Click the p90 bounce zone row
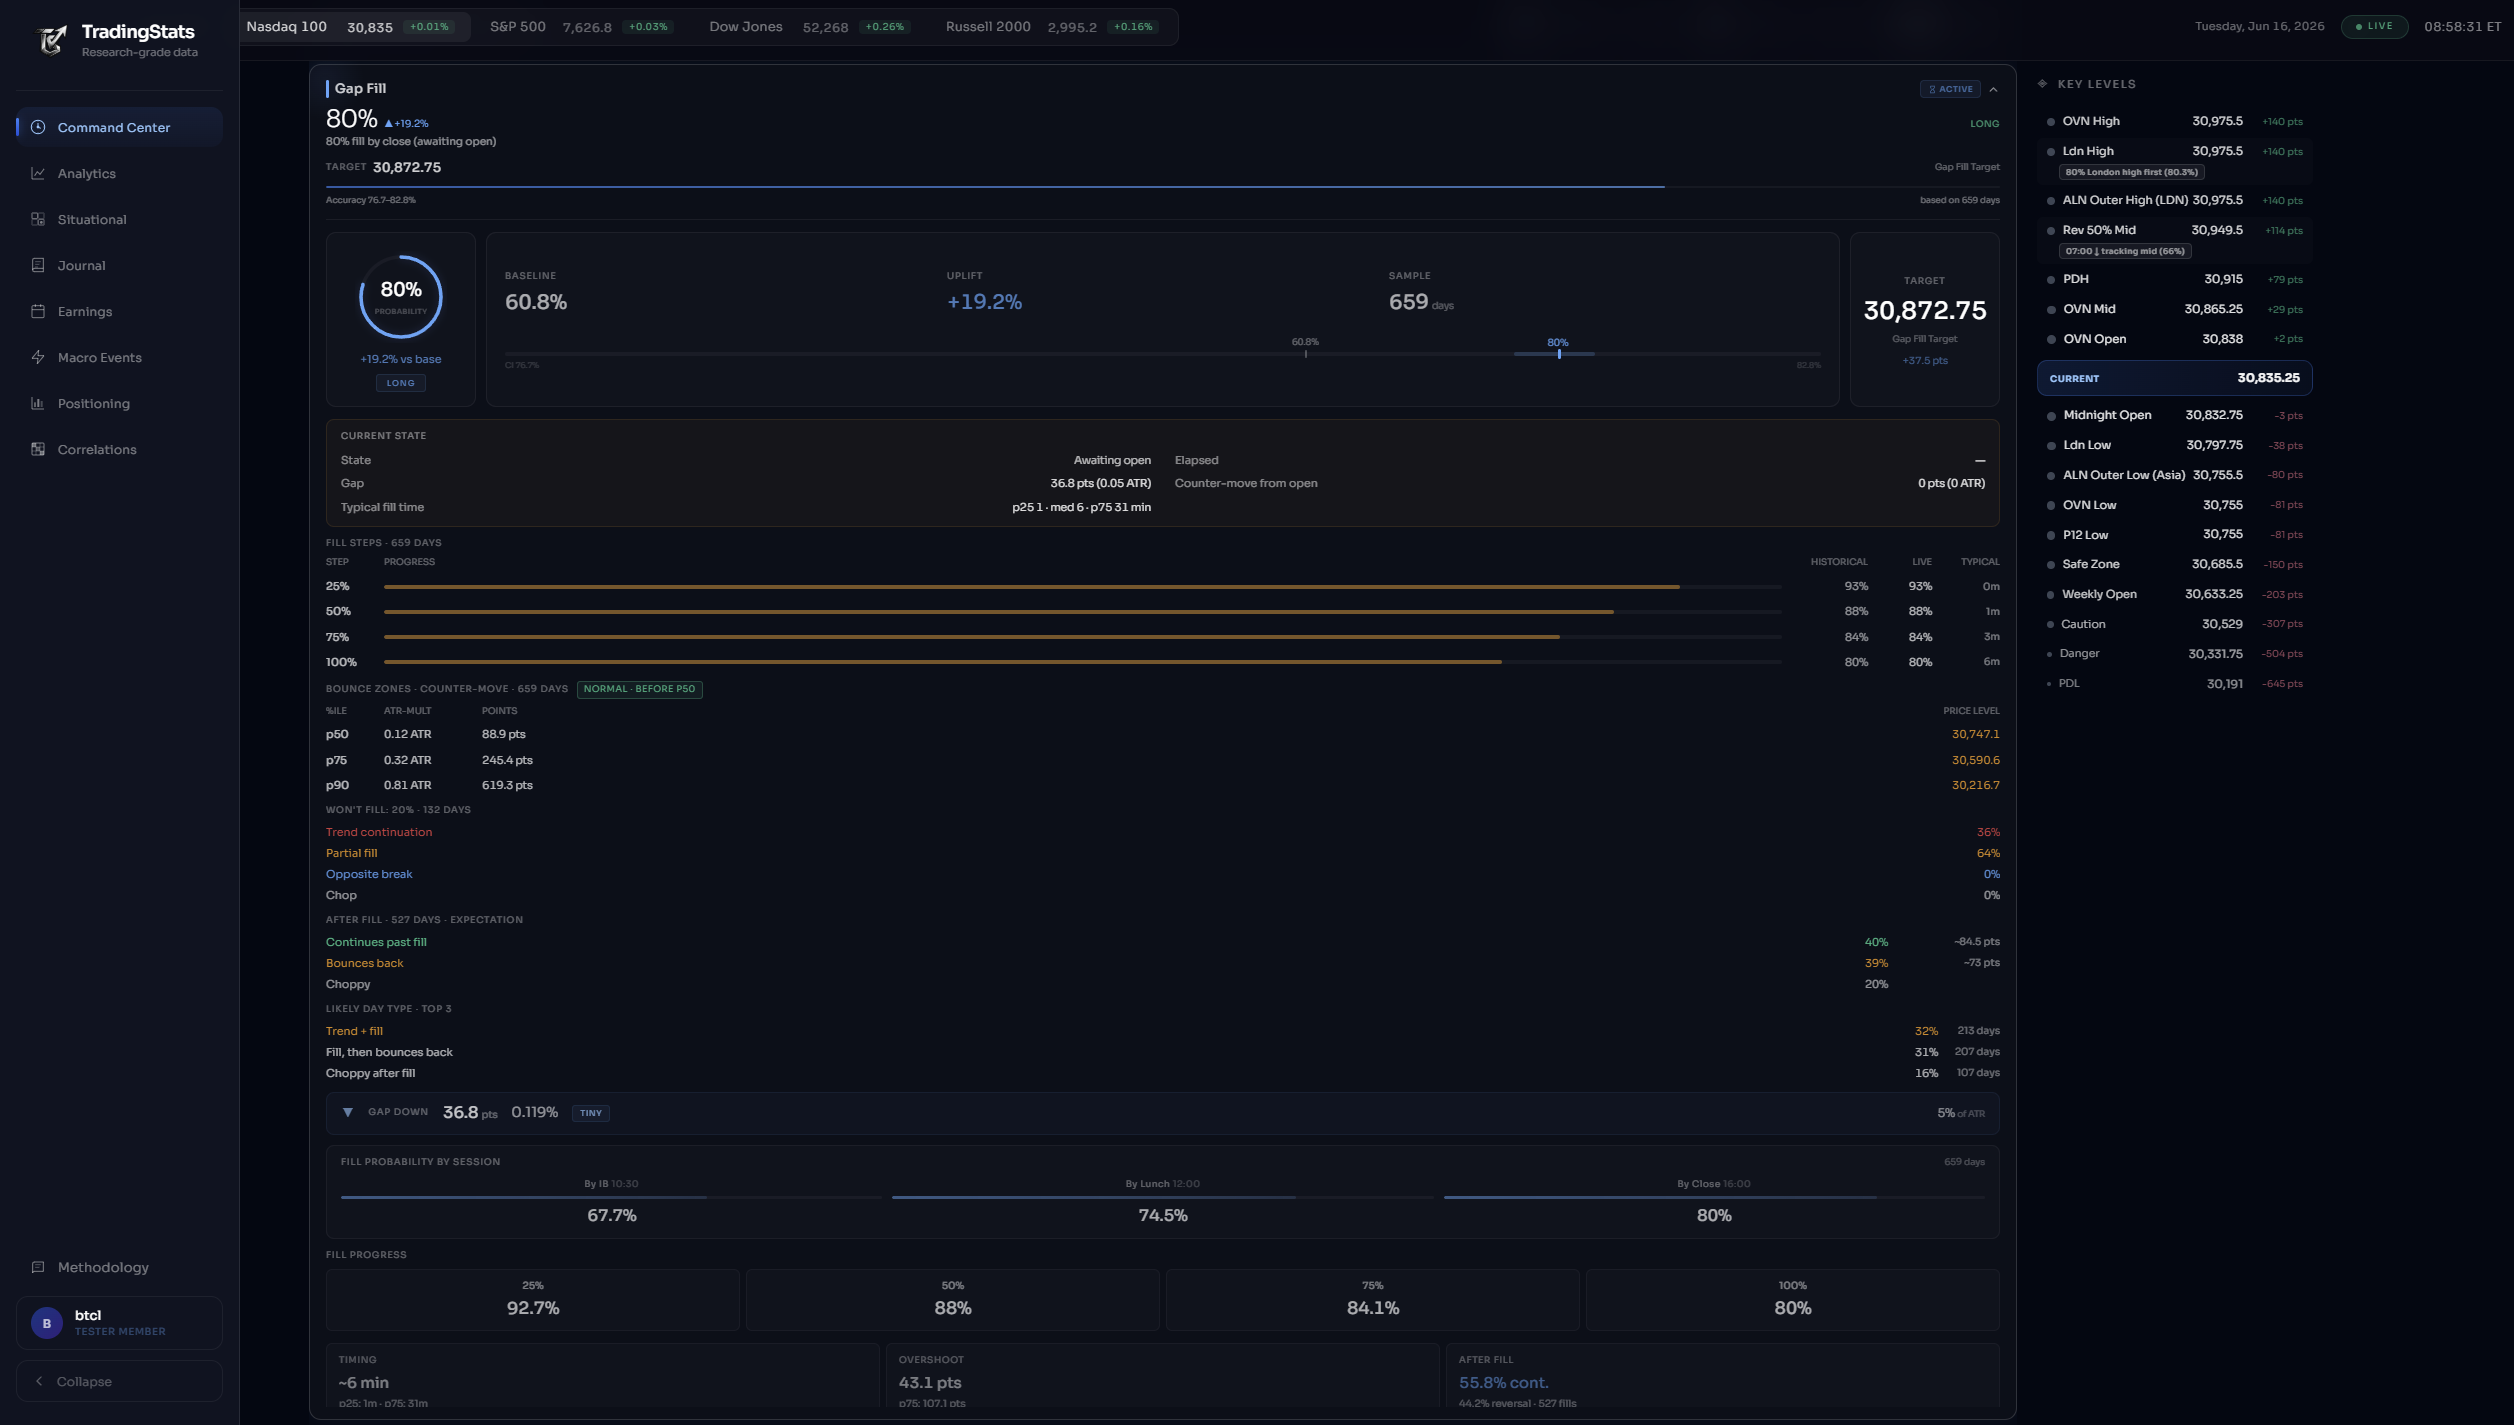The height and width of the screenshot is (1425, 2514). (1162, 785)
